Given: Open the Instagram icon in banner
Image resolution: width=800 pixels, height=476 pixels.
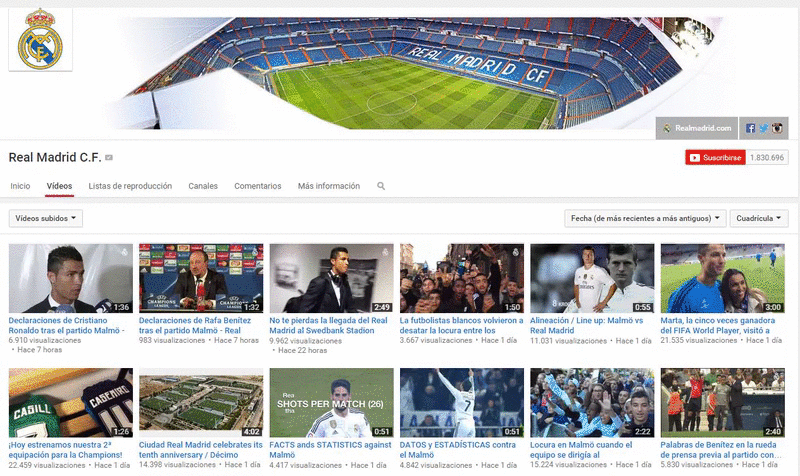Looking at the screenshot, I should [777, 128].
